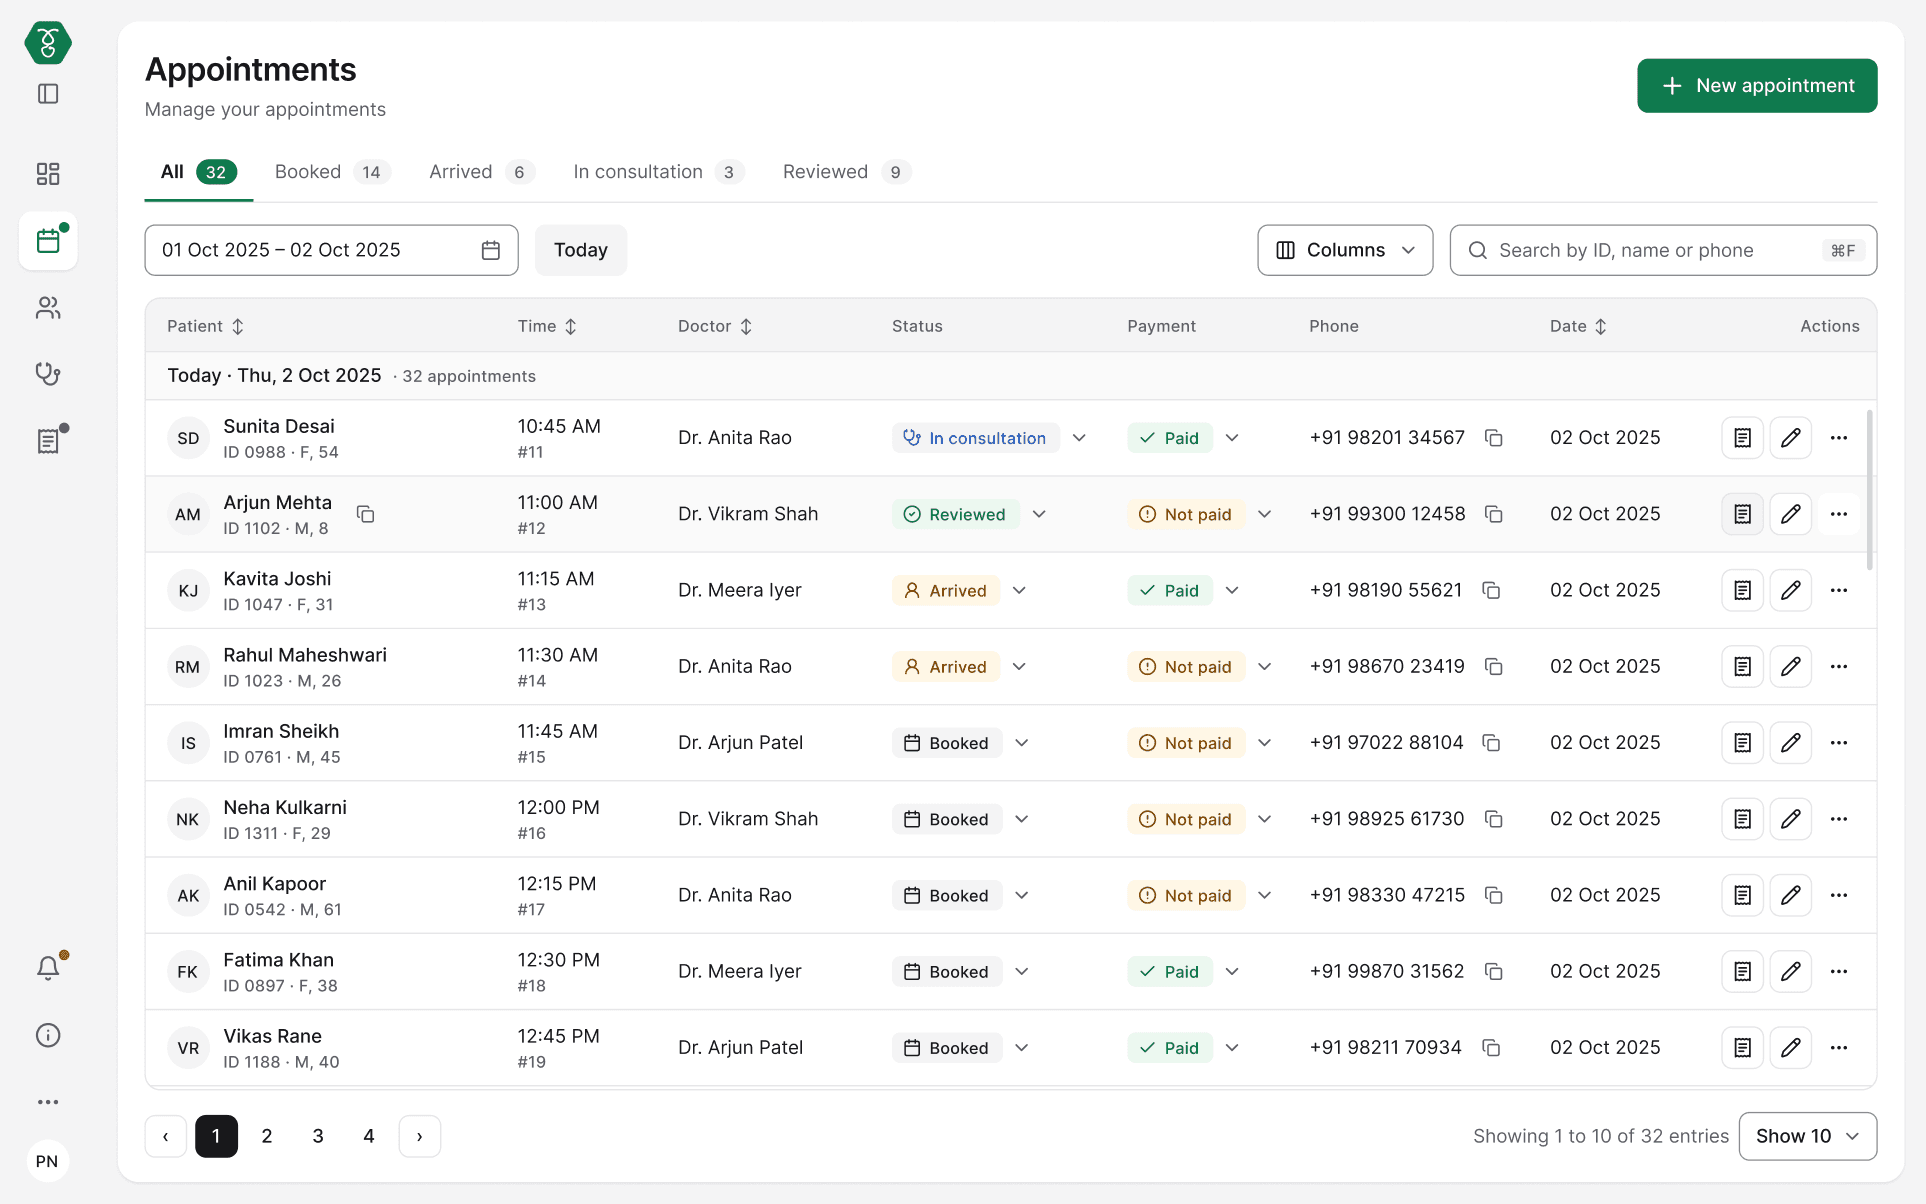Open more actions for Imran Sheikh
The width and height of the screenshot is (1926, 1204).
pos(1839,743)
